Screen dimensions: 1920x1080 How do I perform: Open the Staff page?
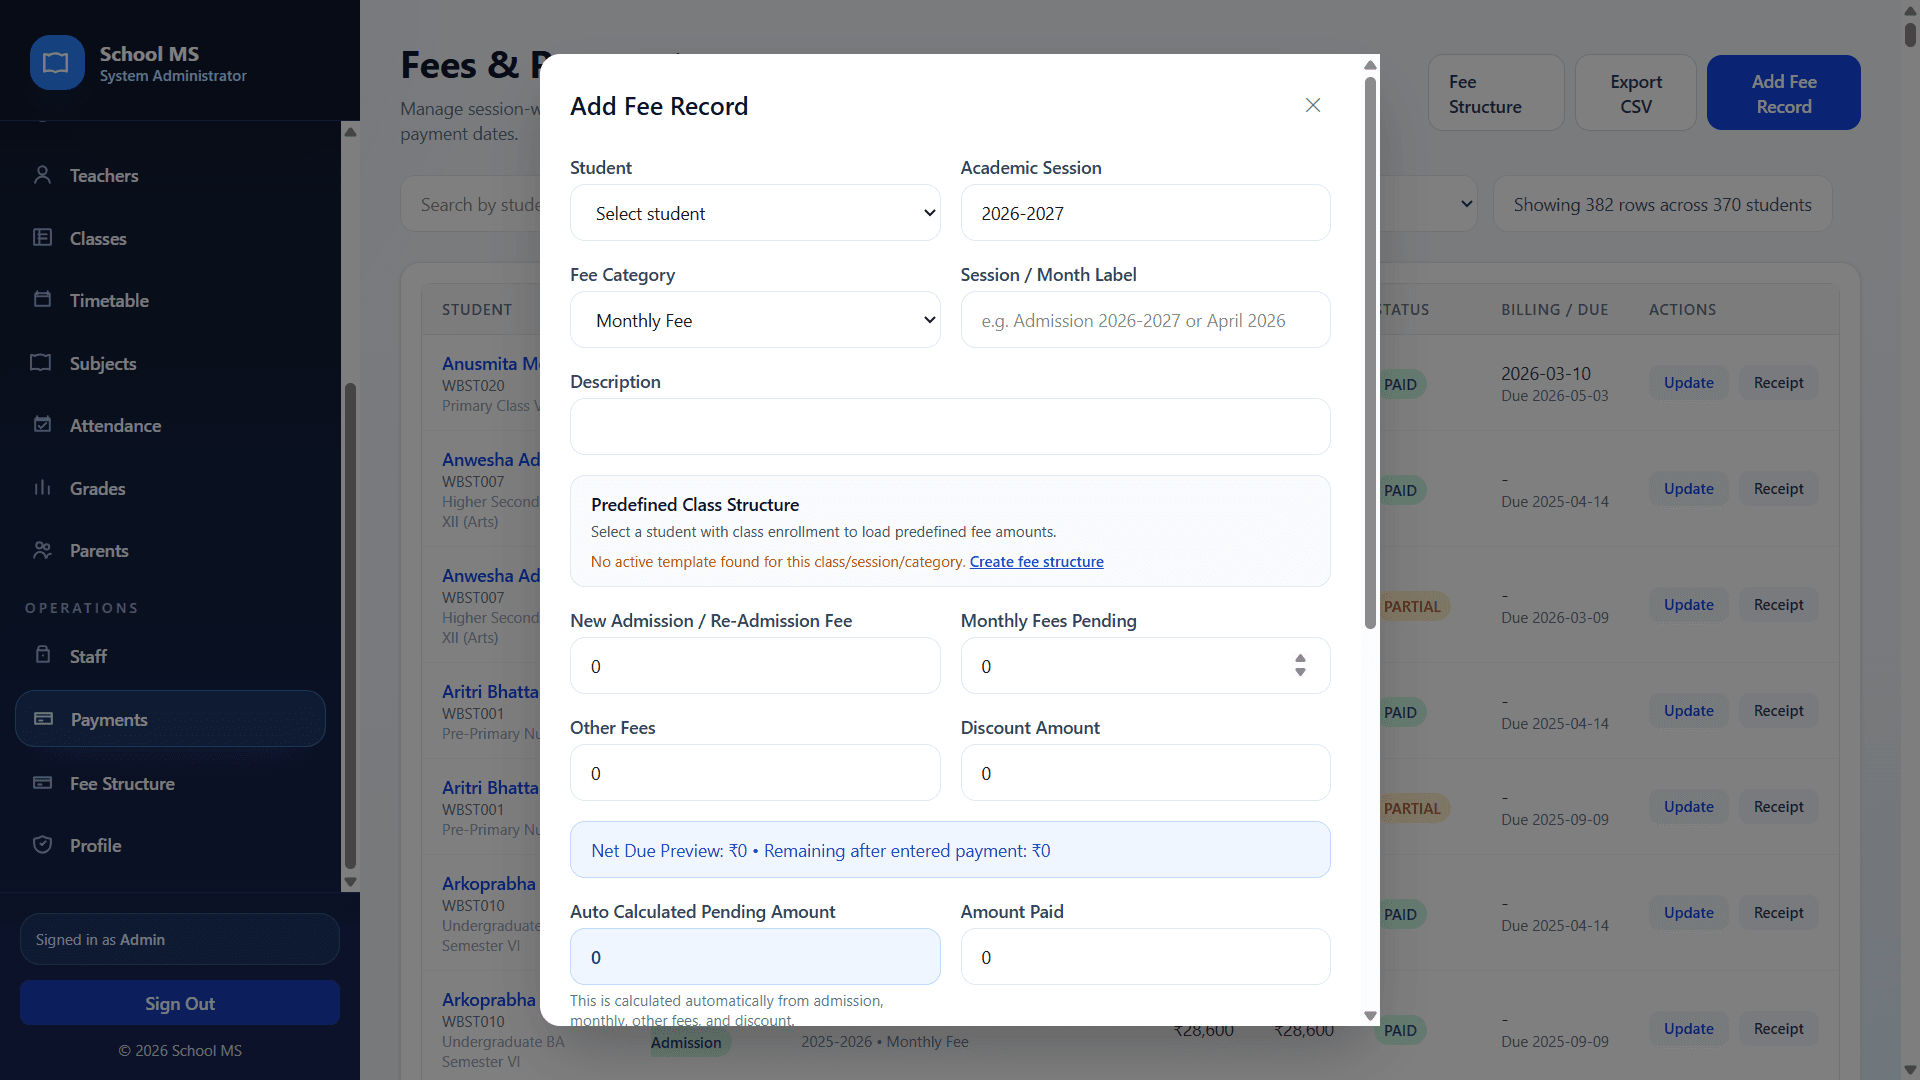pos(88,657)
